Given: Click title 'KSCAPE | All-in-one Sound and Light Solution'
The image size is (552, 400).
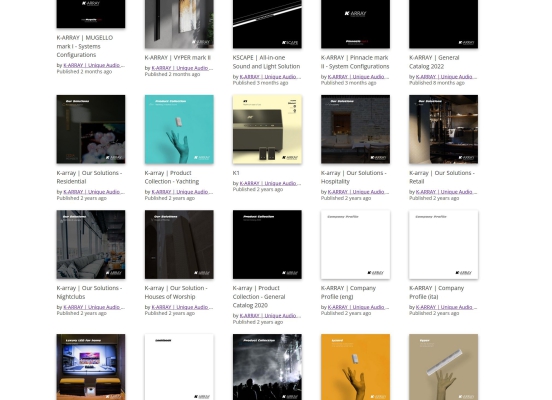Looking at the screenshot, I should (x=266, y=62).
